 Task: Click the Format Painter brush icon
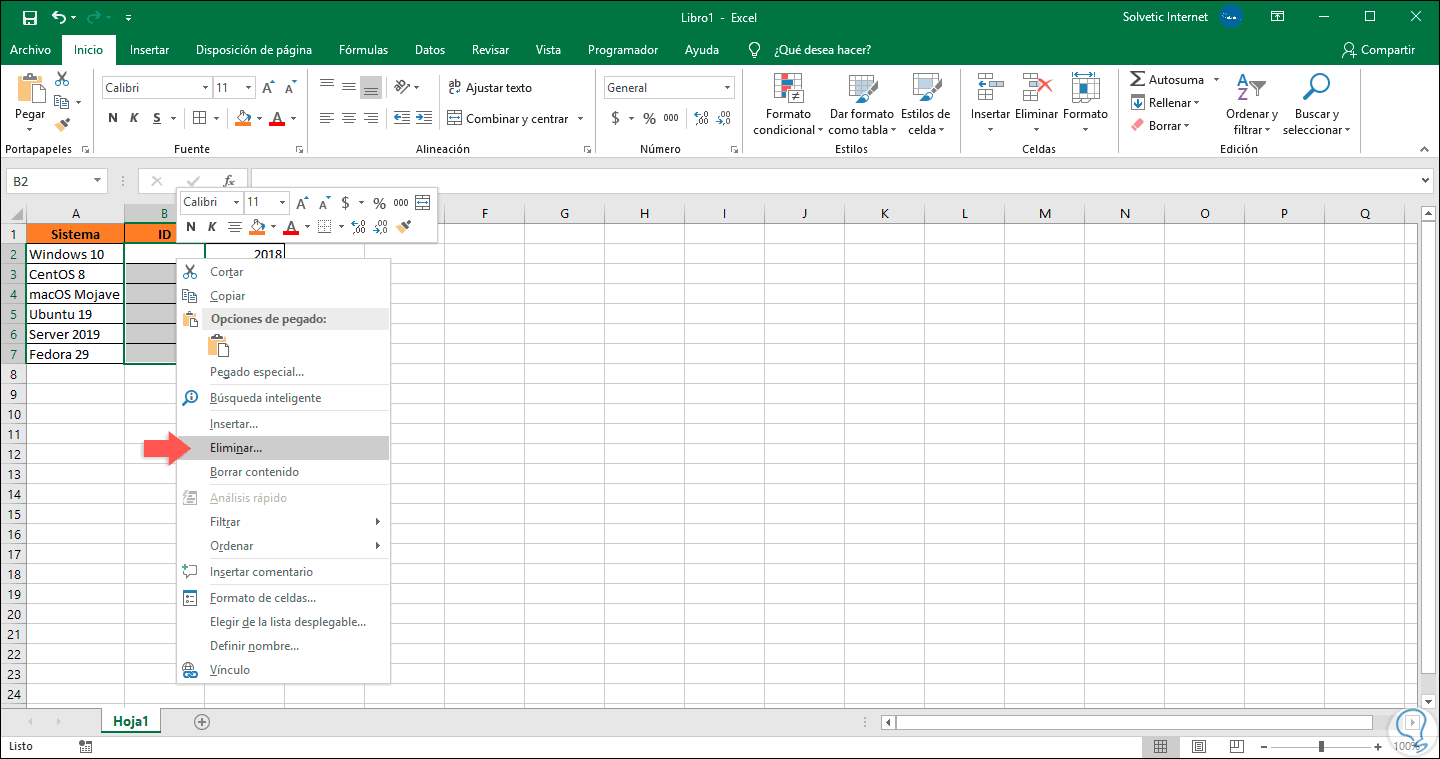[x=62, y=125]
